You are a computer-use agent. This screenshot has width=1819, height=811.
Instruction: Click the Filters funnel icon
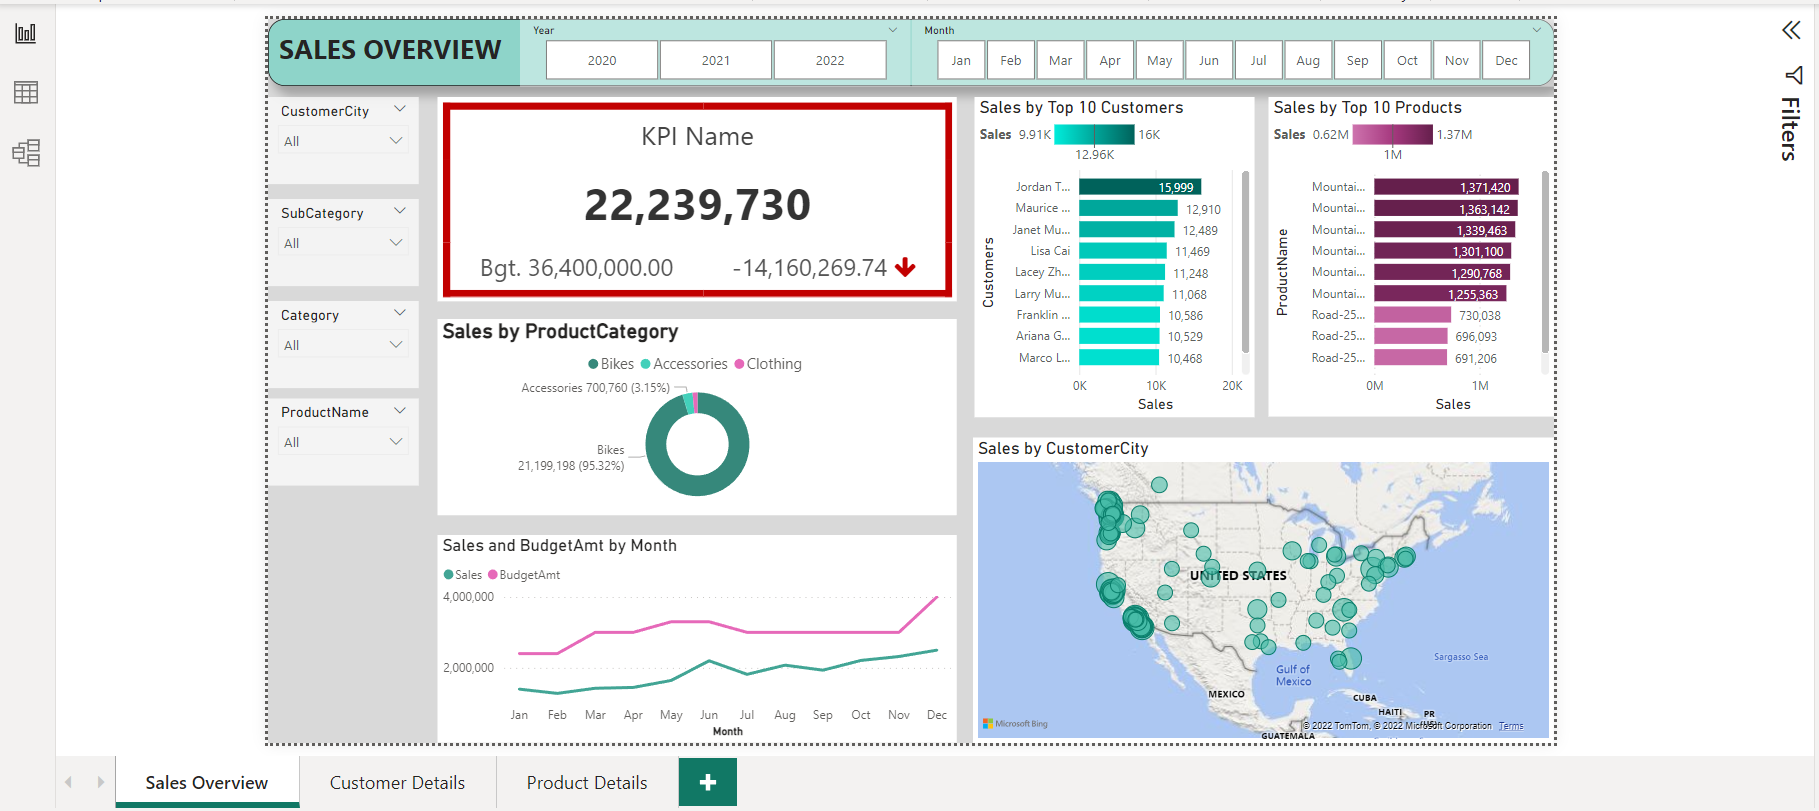click(x=1793, y=75)
